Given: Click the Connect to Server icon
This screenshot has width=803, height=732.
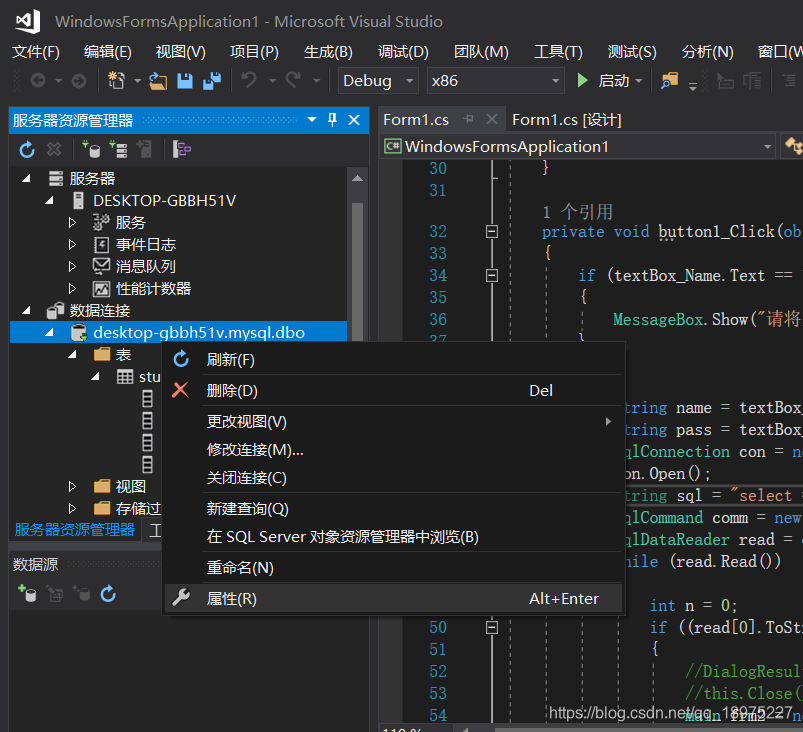Looking at the screenshot, I should (x=118, y=150).
